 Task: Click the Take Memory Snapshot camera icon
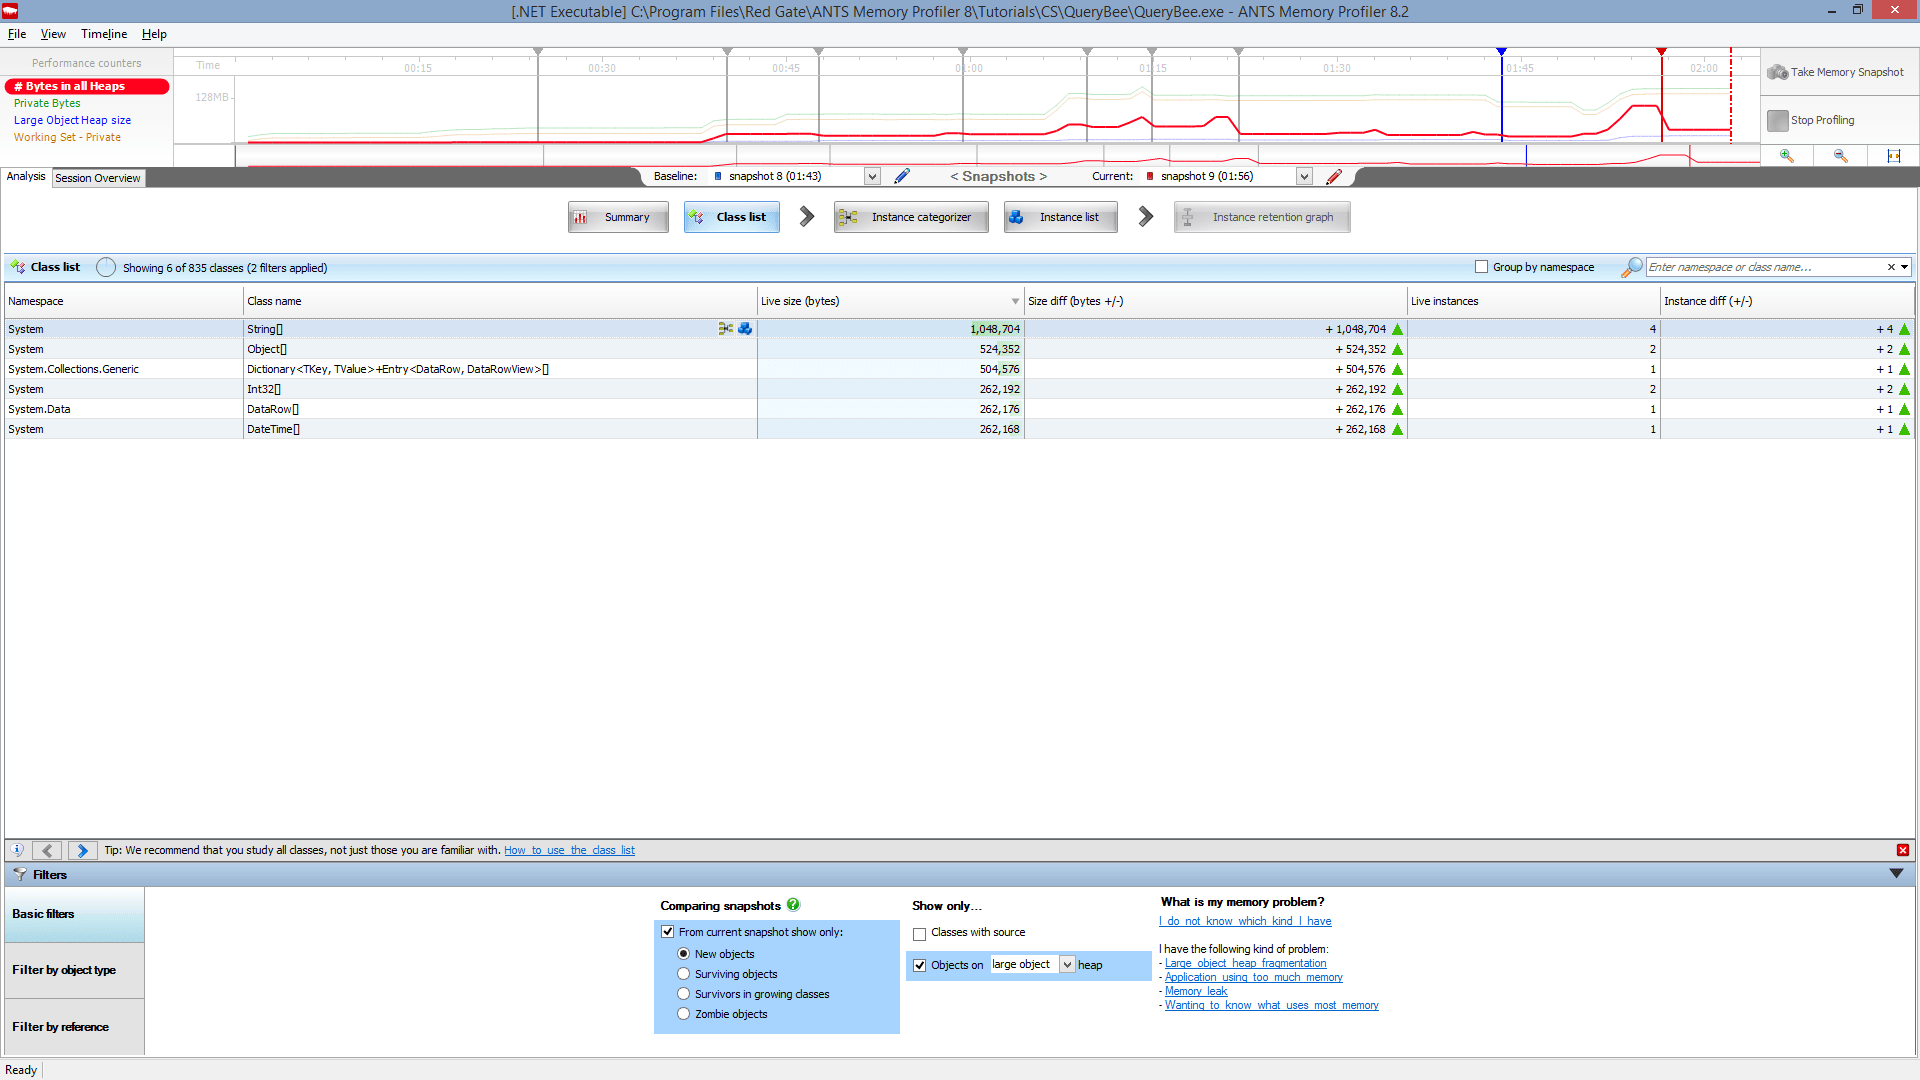[x=1777, y=72]
